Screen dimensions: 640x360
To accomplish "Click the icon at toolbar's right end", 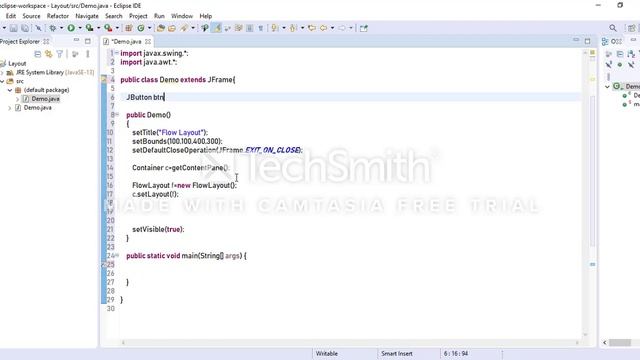I will pyautogui.click(x=364, y=28).
